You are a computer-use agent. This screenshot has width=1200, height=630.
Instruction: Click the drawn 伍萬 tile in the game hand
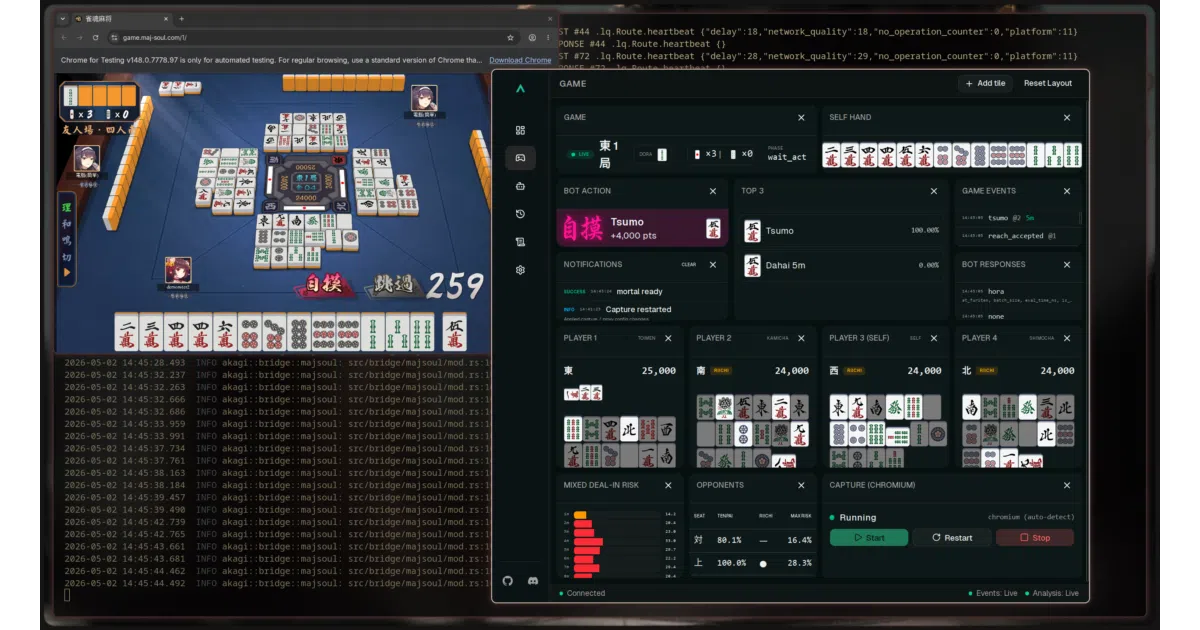click(x=454, y=332)
